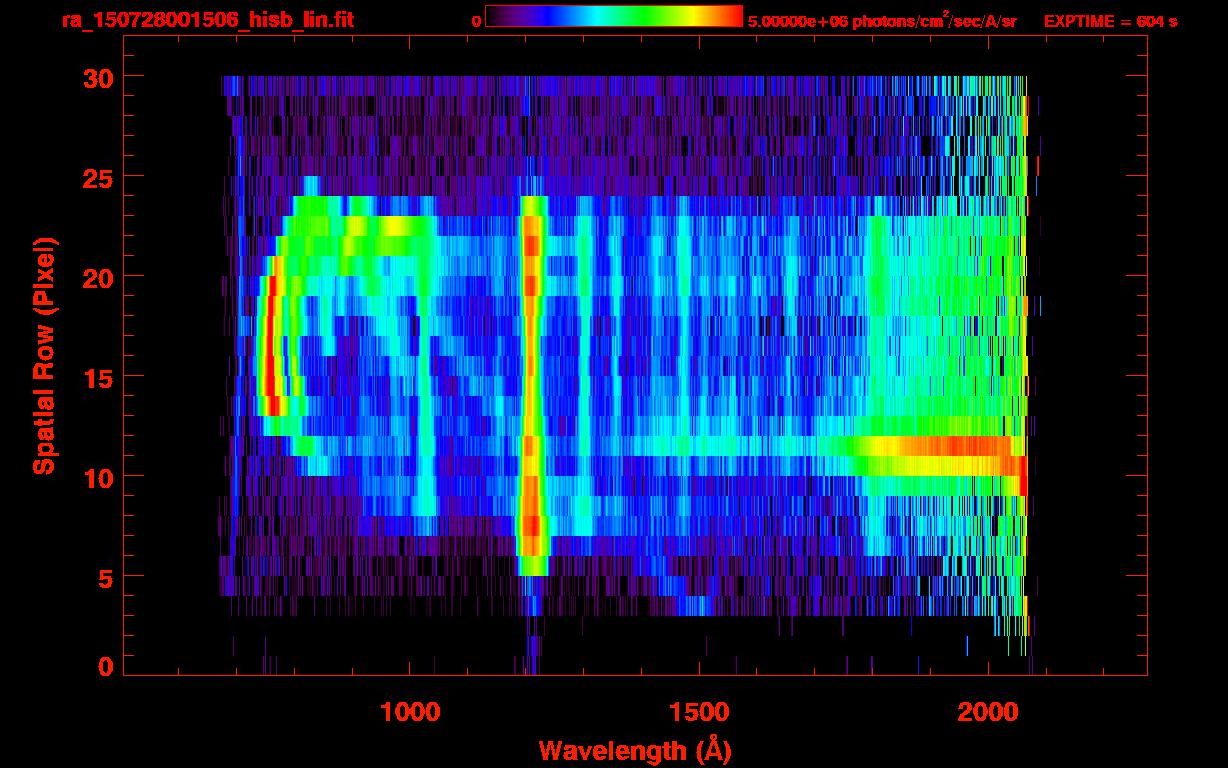Click the y-axis tick label 15
The width and height of the screenshot is (1228, 768).
point(98,377)
